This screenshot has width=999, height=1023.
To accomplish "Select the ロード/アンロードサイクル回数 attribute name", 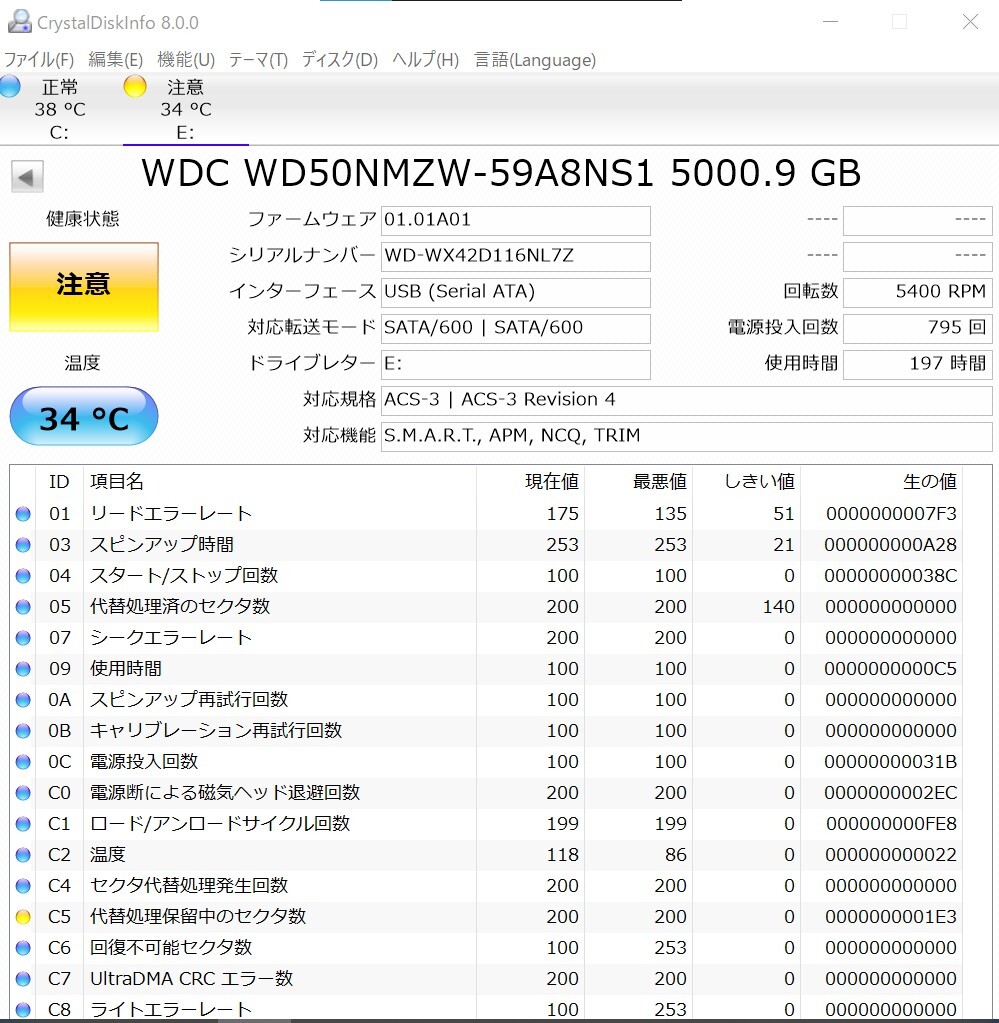I will [220, 823].
